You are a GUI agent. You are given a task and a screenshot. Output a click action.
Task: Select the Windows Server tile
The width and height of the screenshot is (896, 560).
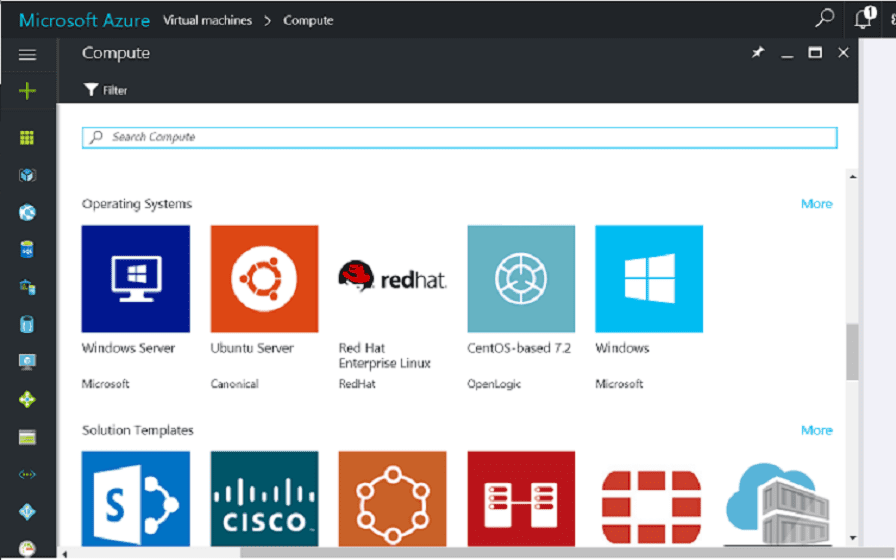(135, 279)
